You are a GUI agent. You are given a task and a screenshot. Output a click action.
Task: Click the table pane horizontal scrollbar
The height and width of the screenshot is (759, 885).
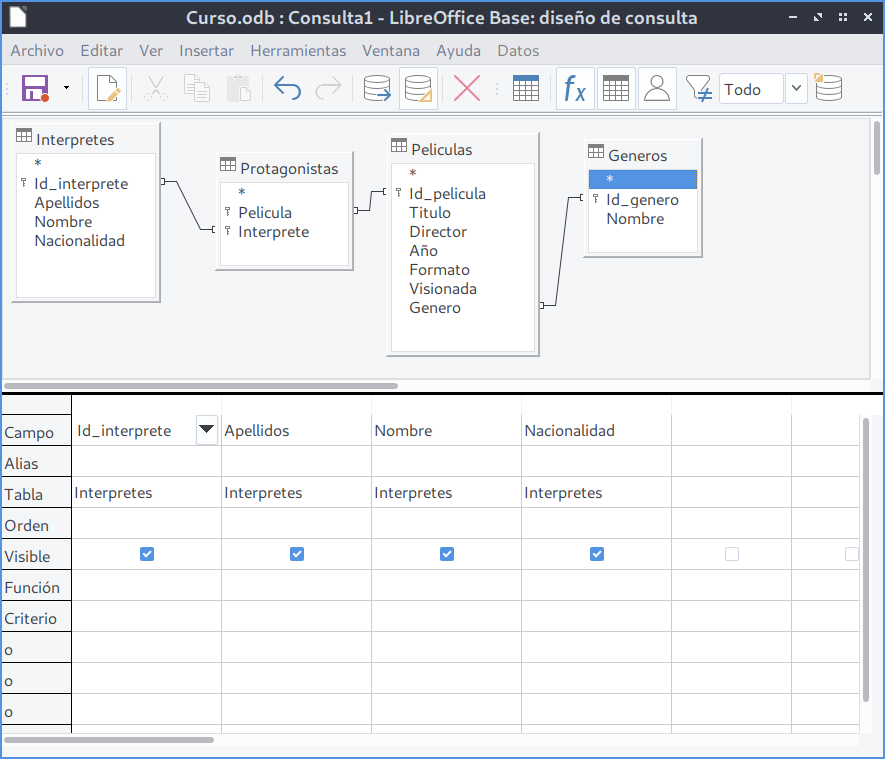click(201, 386)
